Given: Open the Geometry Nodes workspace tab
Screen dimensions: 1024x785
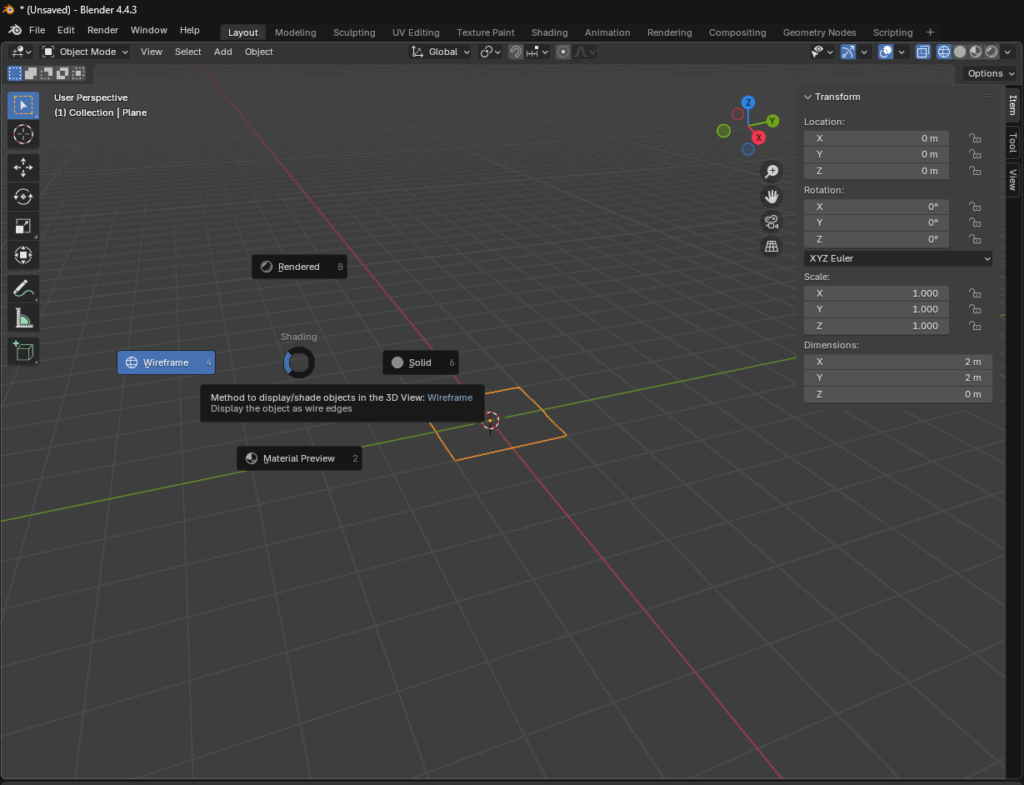Looking at the screenshot, I should click(819, 32).
